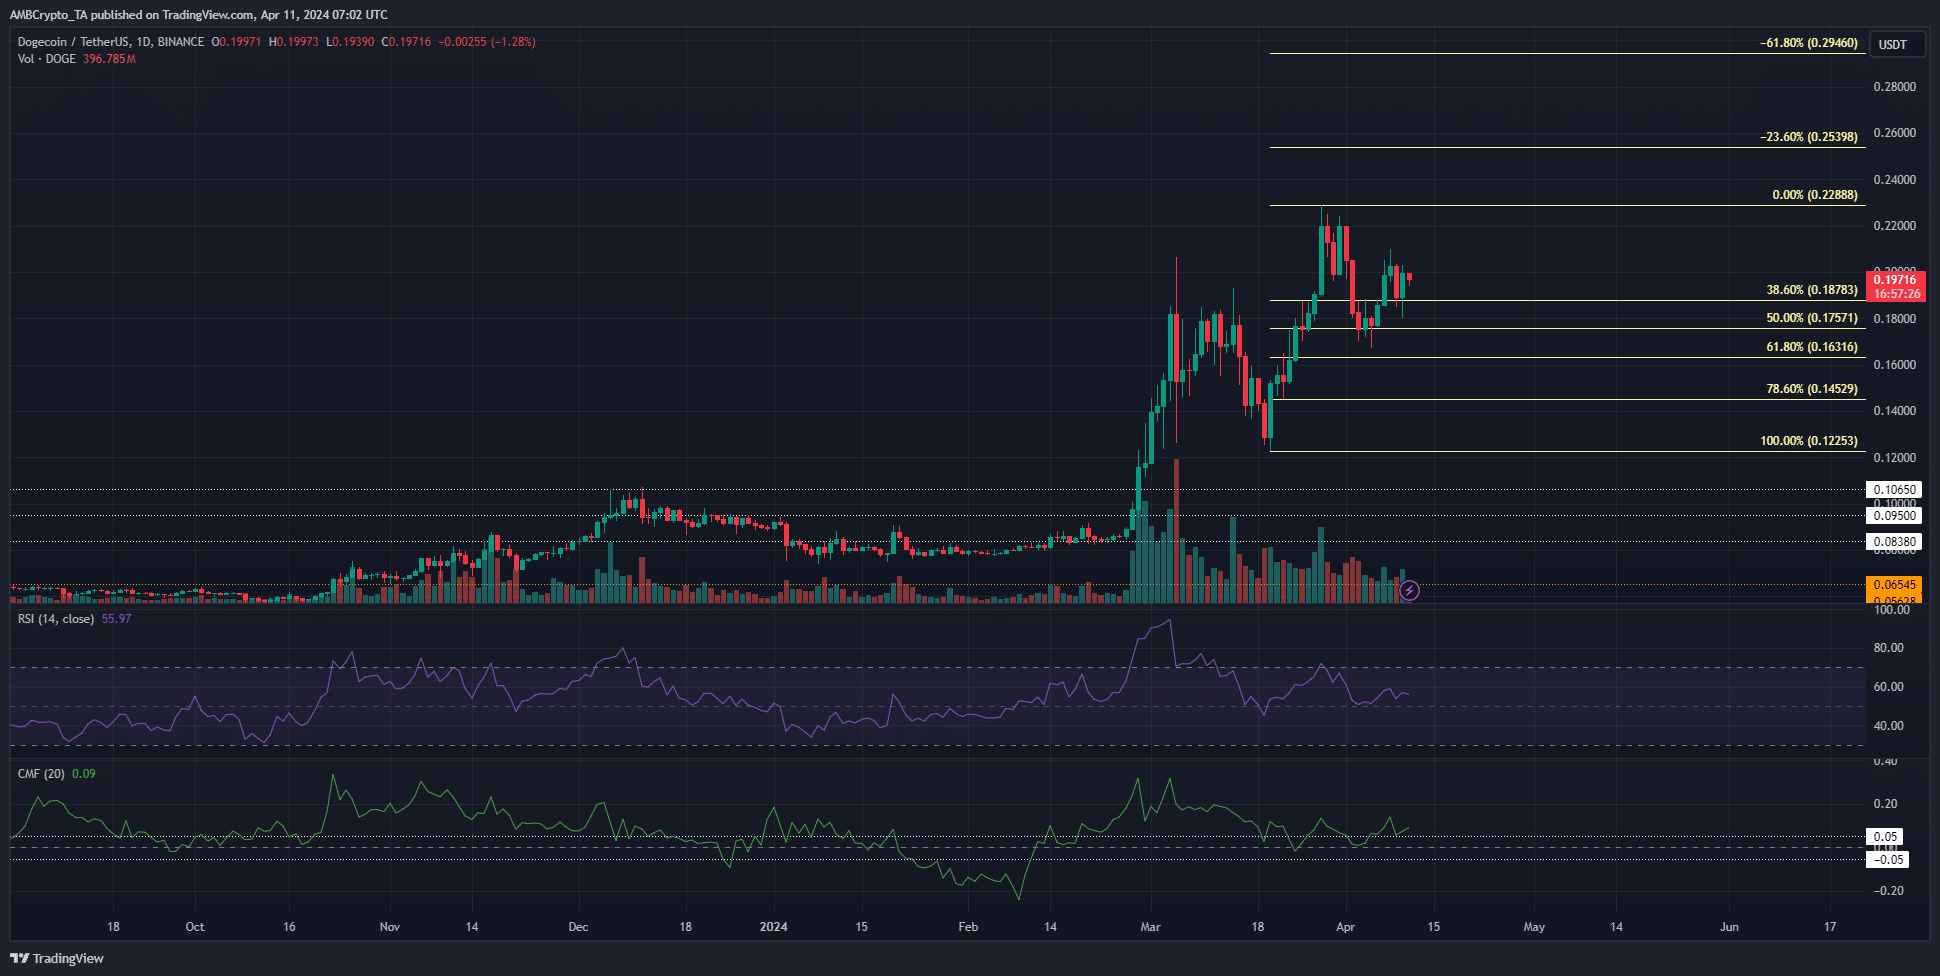Click the Dec label on time axis
The height and width of the screenshot is (976, 1940).
tap(578, 927)
